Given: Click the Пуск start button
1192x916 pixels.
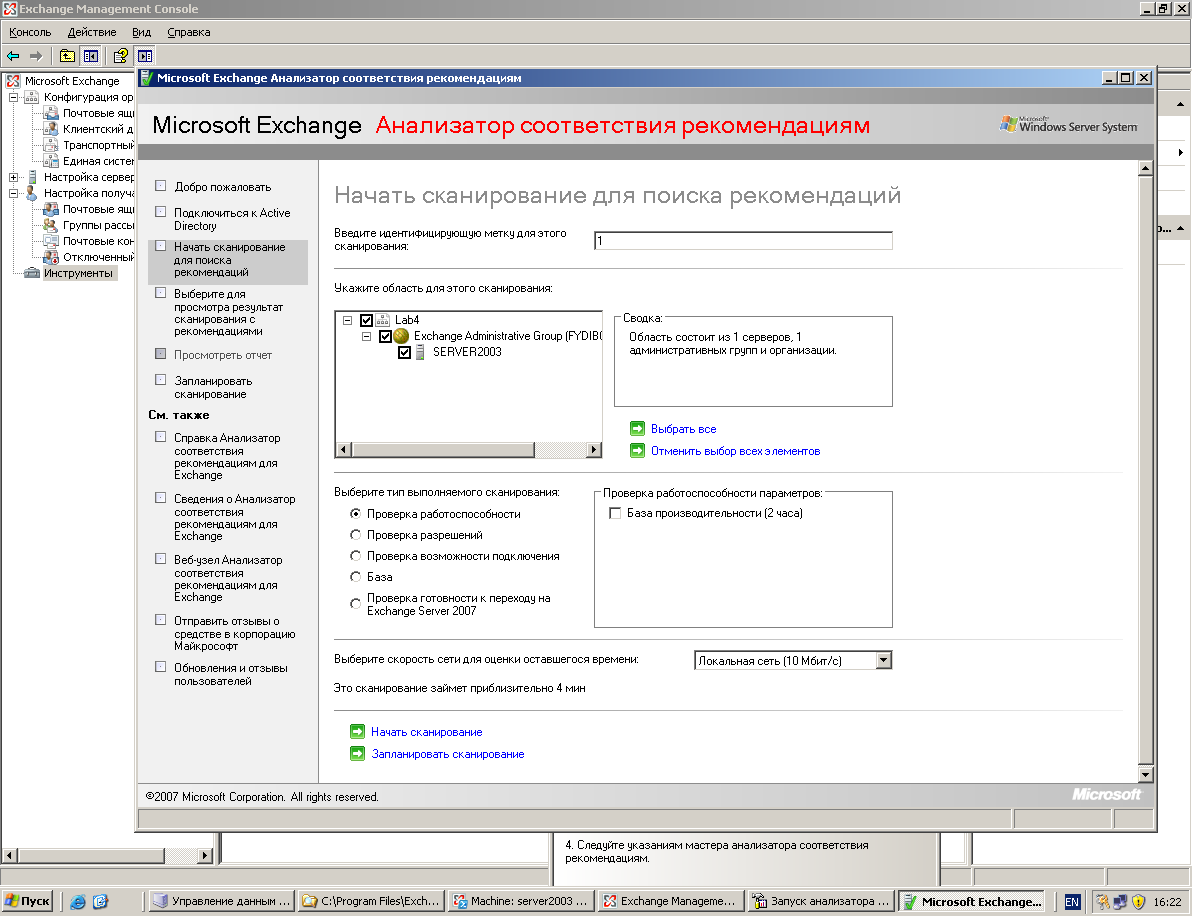Looking at the screenshot, I should (x=28, y=902).
